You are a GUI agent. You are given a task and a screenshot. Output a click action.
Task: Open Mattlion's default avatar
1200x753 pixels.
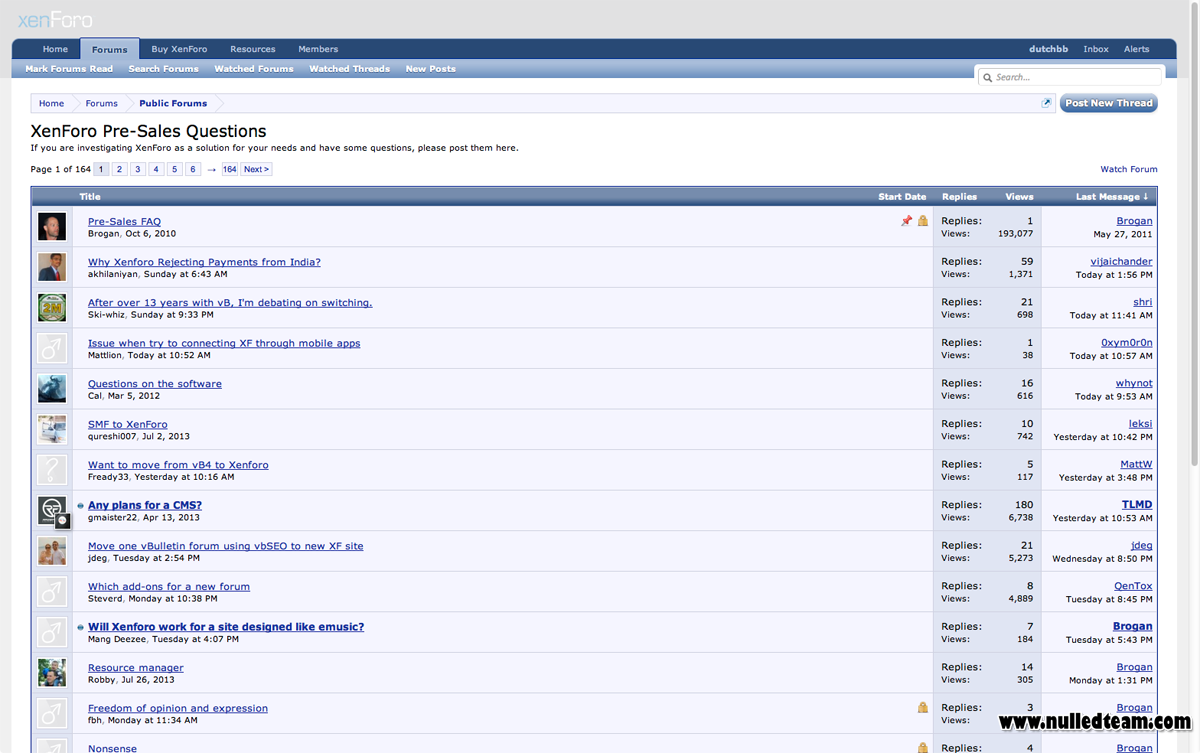pos(52,348)
